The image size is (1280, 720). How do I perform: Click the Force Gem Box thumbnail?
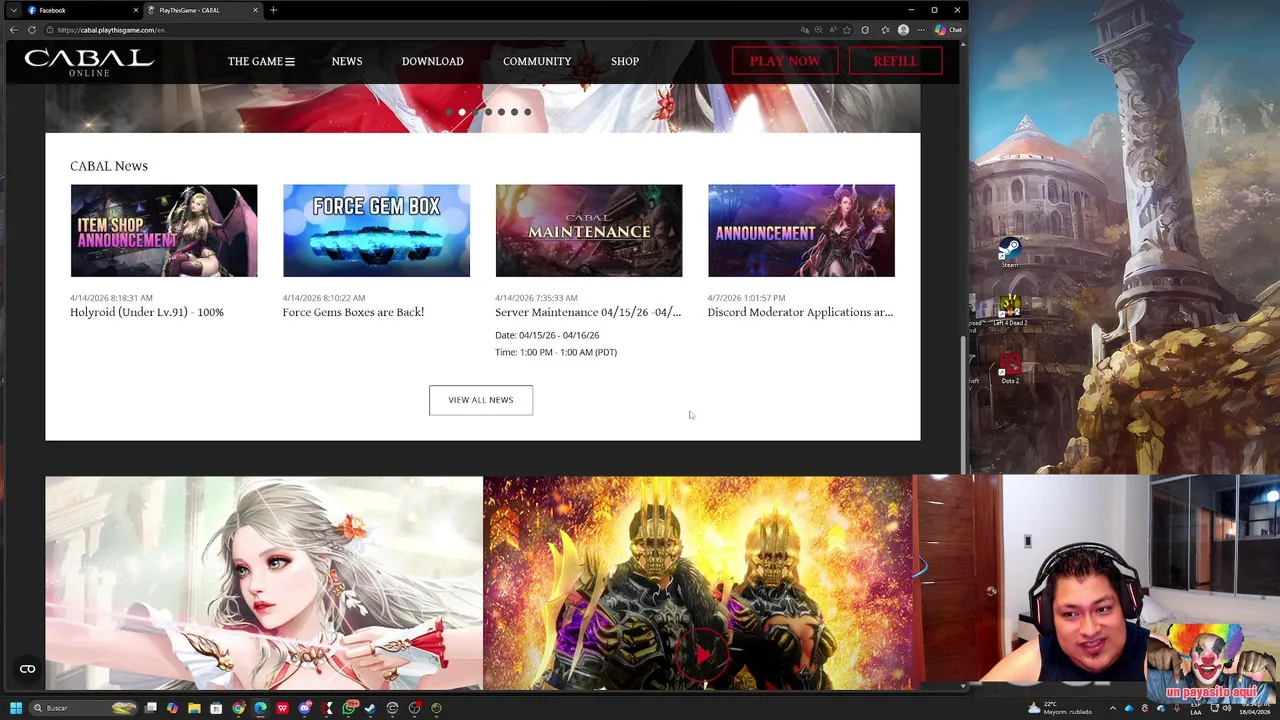376,231
